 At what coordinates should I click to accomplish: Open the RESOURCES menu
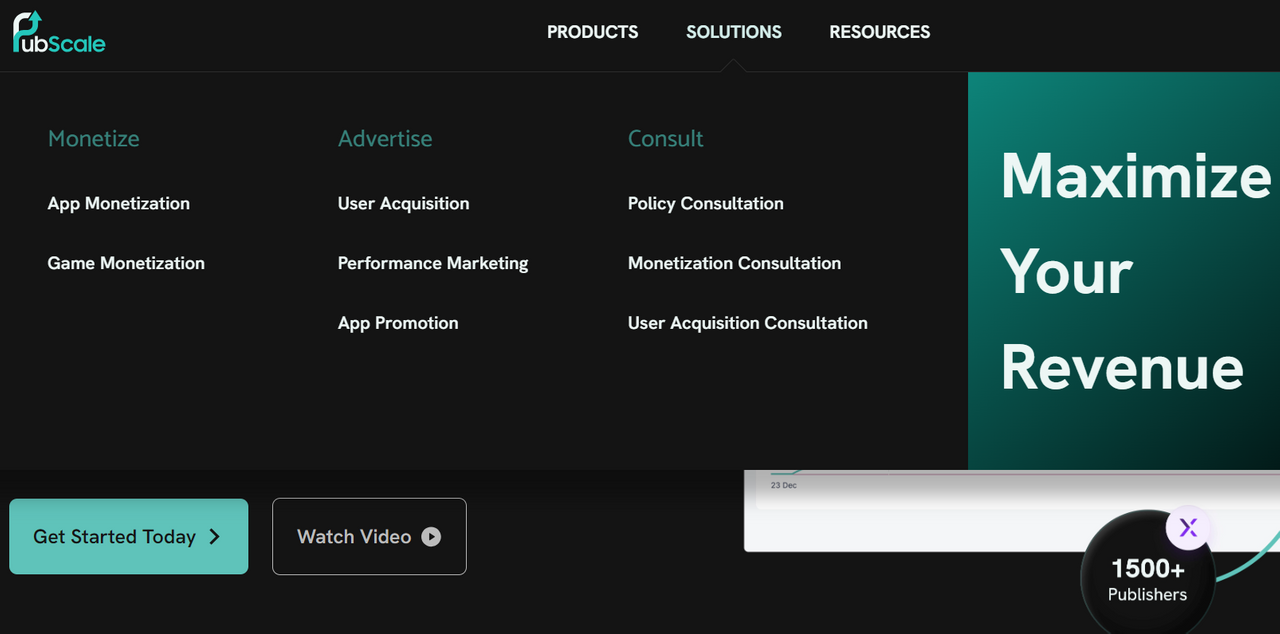point(880,32)
